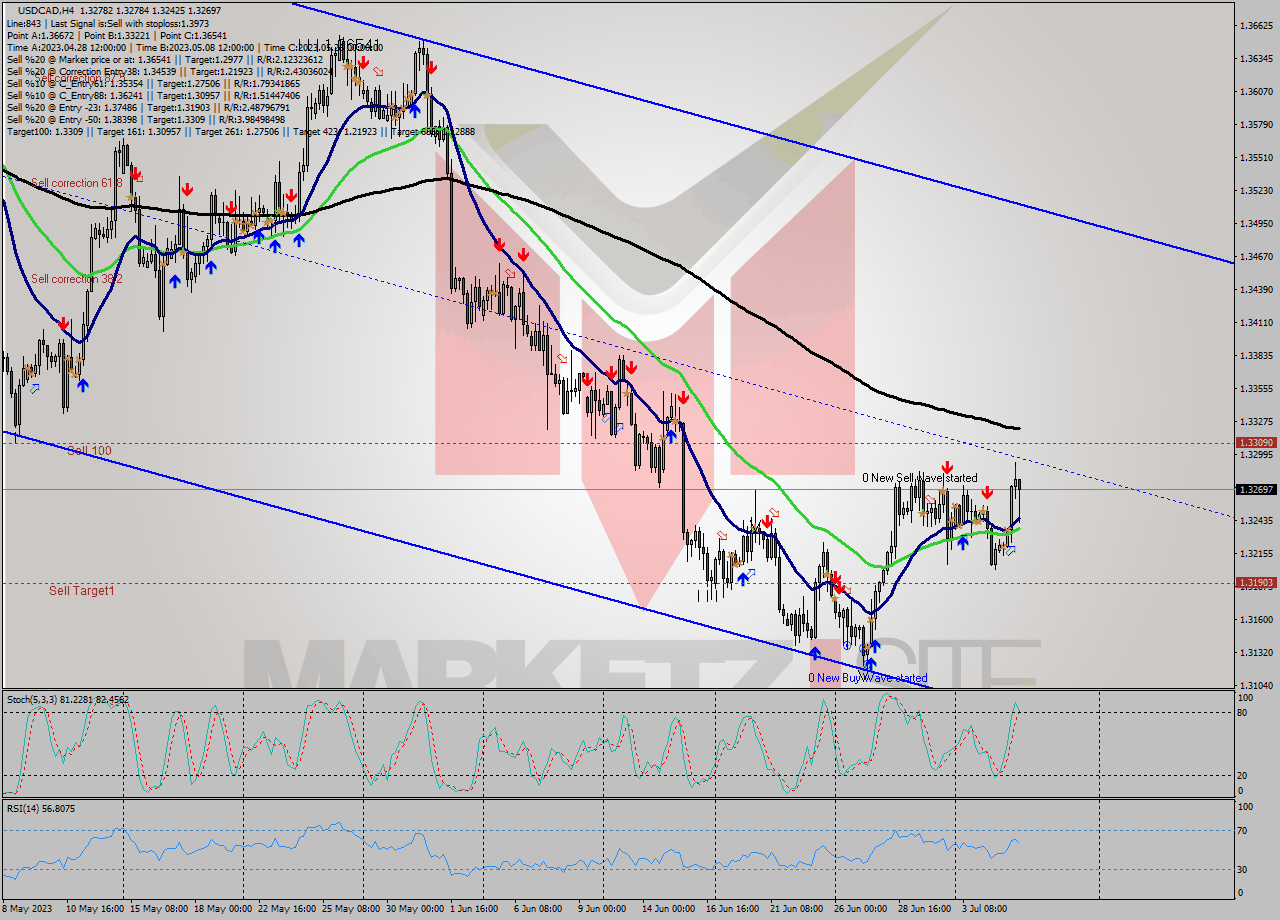Click the 1.34670 price axis value
This screenshot has height=920, width=1280.
[1255, 256]
